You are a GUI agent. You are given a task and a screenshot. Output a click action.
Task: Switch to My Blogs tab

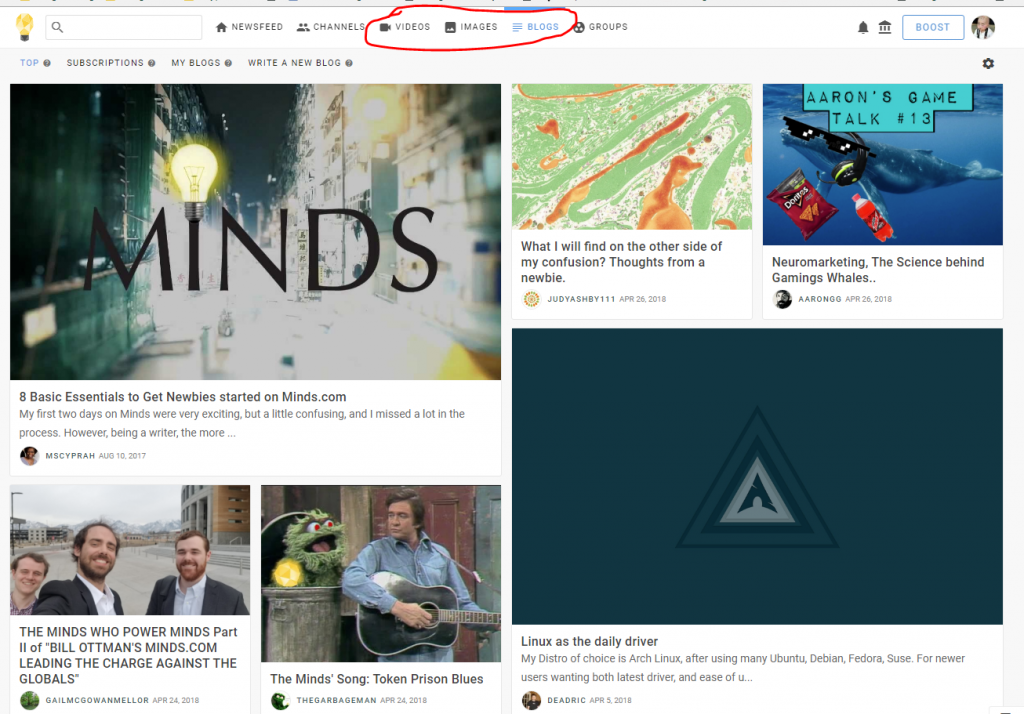[x=196, y=63]
